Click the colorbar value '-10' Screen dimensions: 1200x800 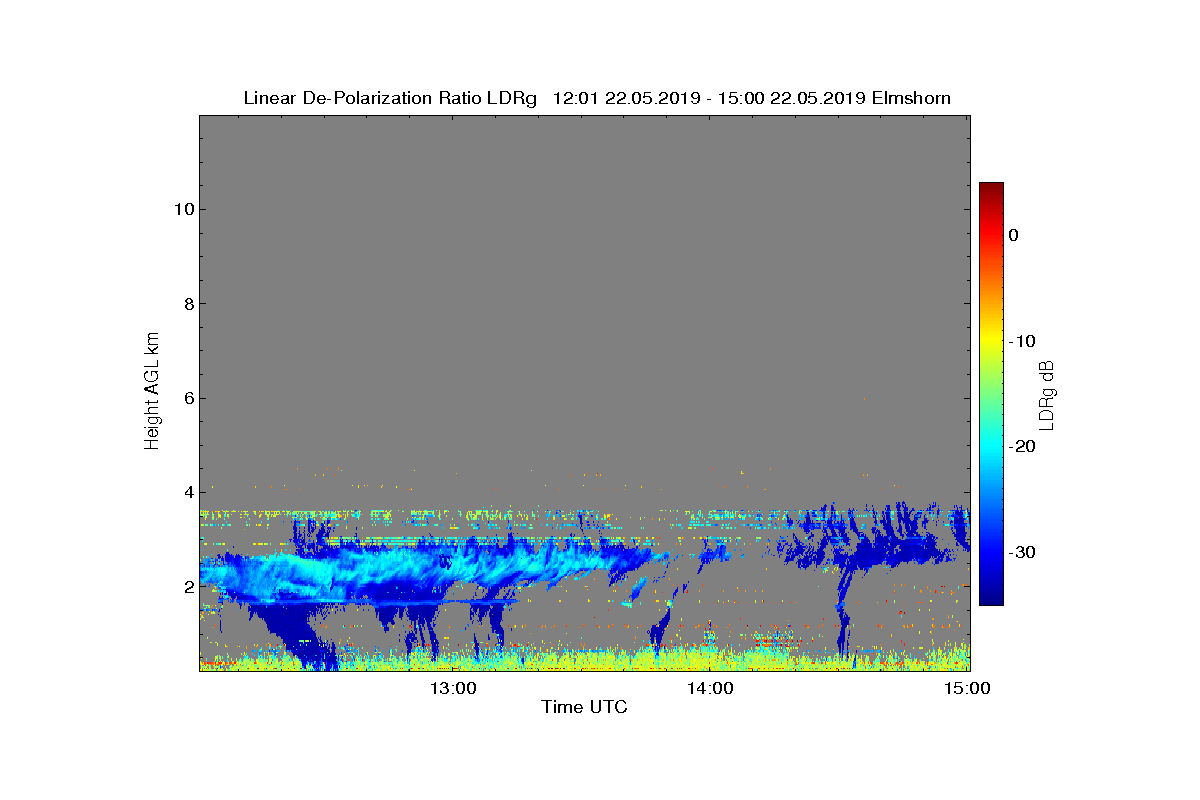(1020, 341)
